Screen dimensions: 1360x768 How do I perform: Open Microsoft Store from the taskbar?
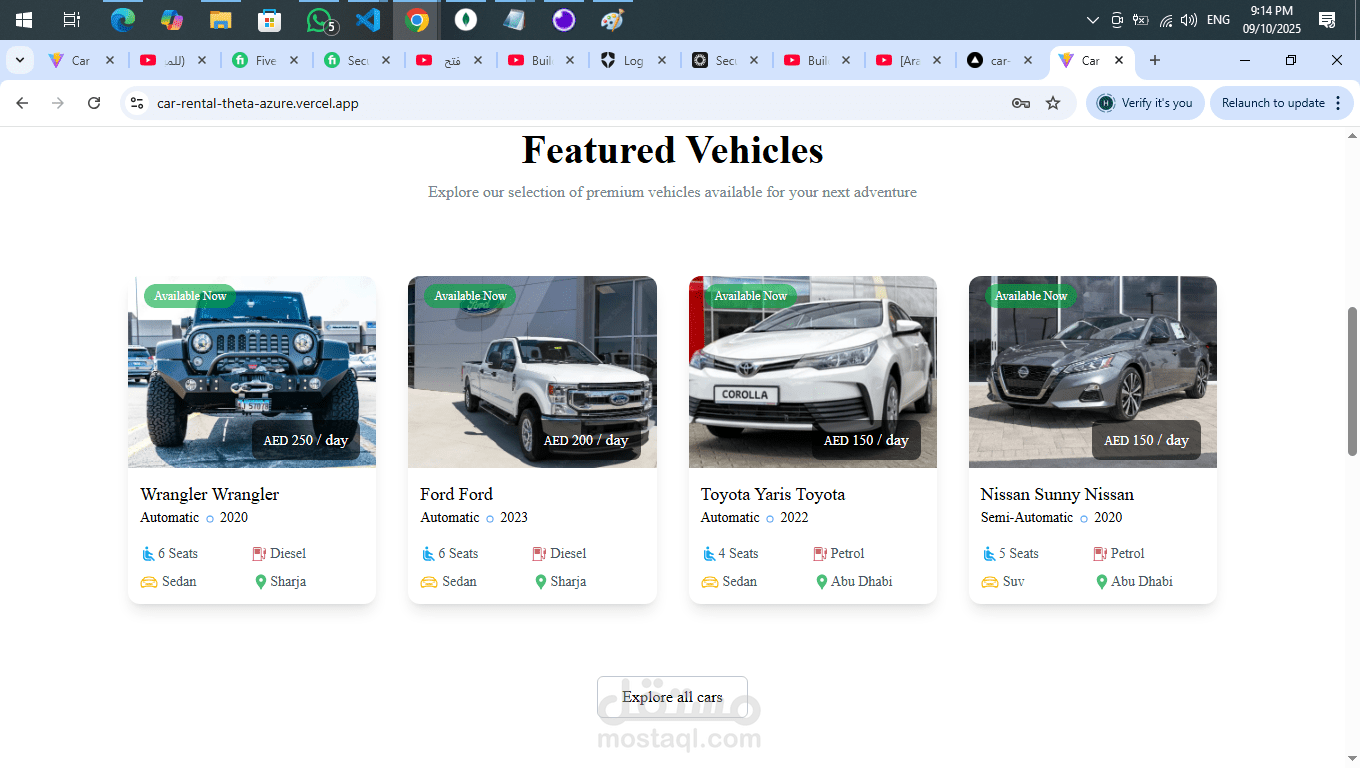tap(269, 20)
